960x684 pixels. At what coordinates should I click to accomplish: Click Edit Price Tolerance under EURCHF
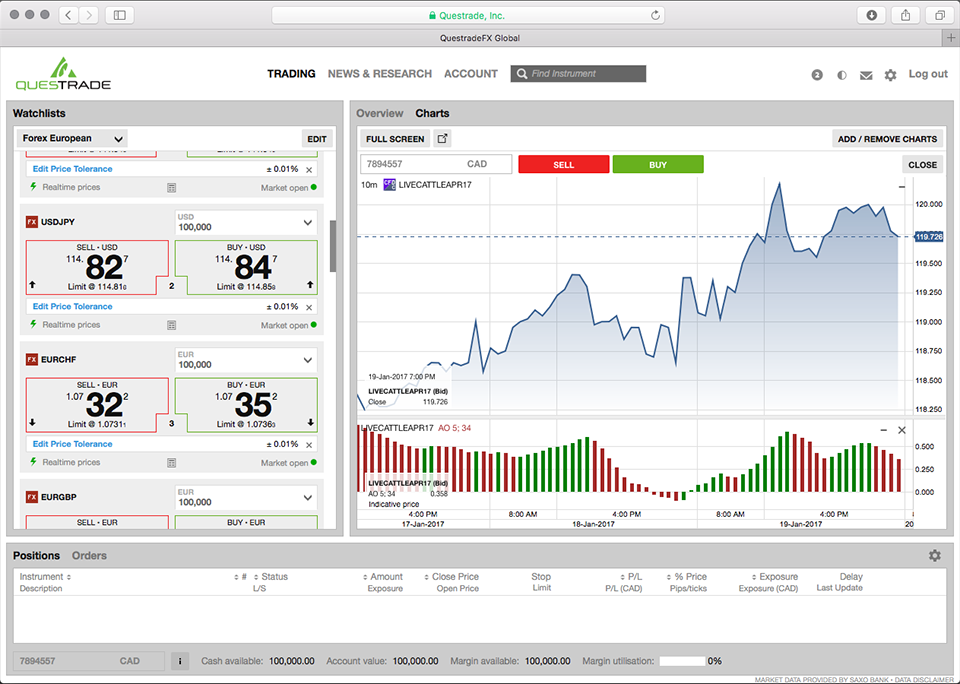coord(72,444)
